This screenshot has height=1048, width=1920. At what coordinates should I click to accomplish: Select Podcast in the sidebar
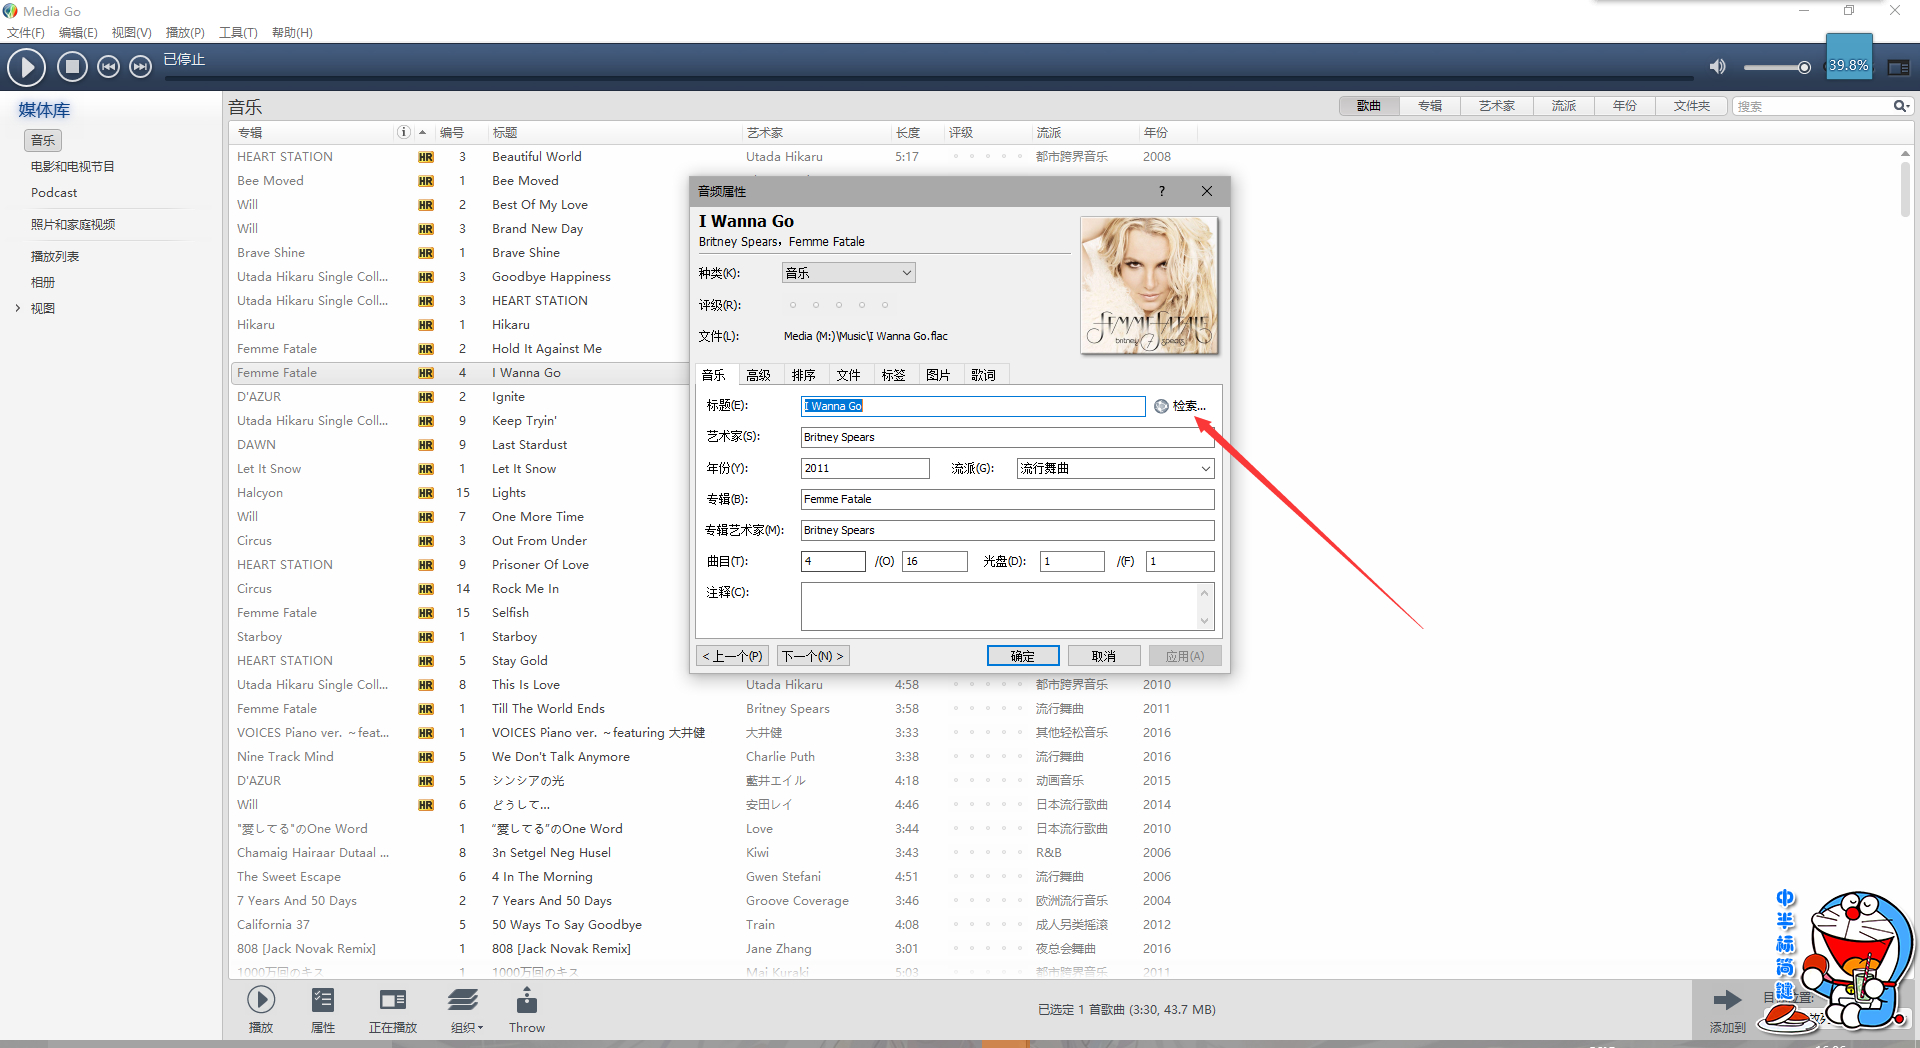(x=54, y=193)
